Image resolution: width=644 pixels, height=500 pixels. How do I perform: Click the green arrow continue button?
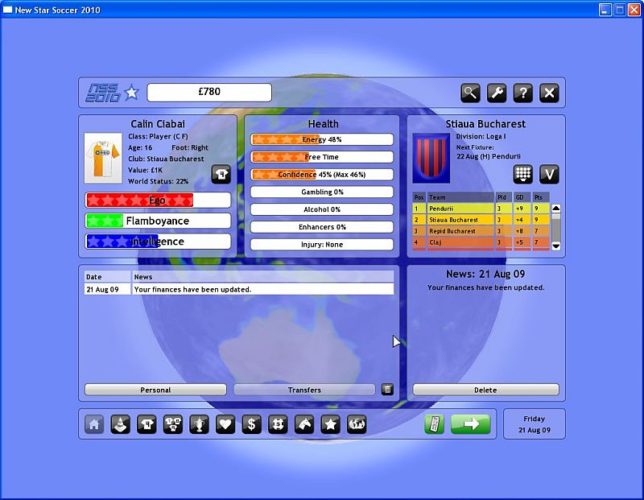click(471, 424)
